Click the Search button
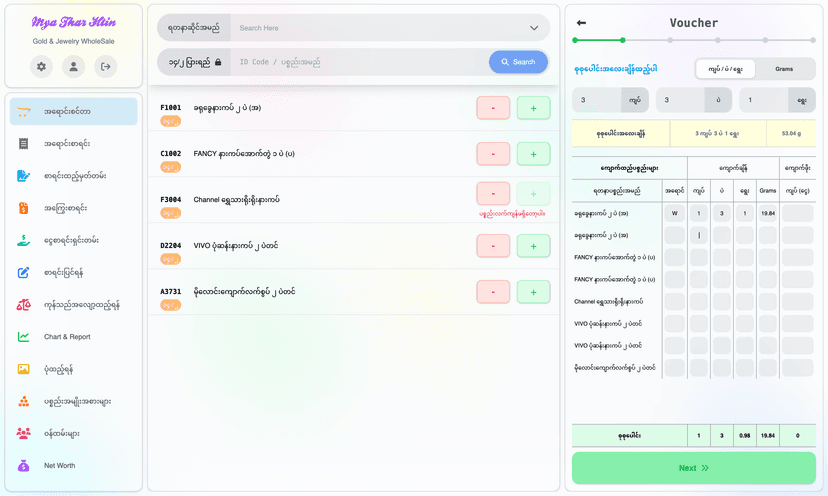This screenshot has height=496, width=828. [x=518, y=62]
